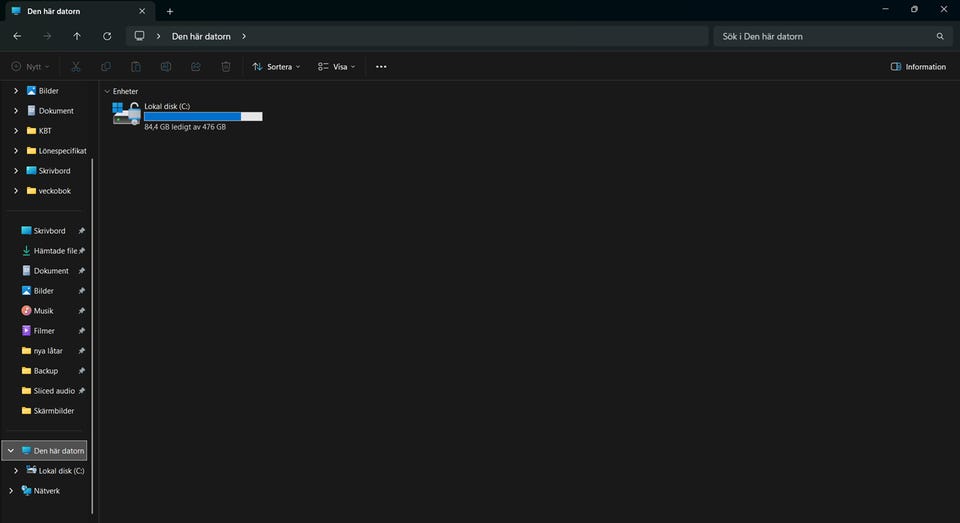
Task: Click chevron before Den här datorn breadcrumb
Action: coord(158,36)
